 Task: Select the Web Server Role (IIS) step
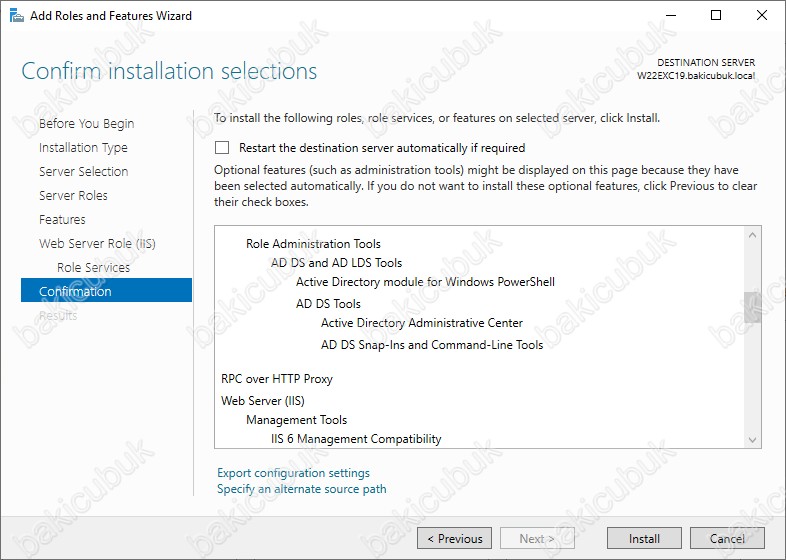click(97, 244)
